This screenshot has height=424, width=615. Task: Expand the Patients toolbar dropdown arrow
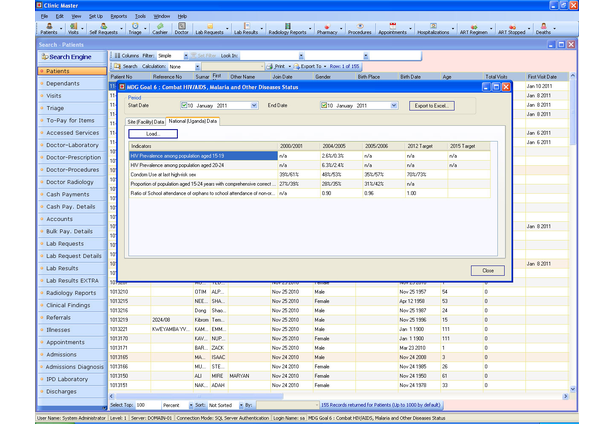[x=61, y=28]
